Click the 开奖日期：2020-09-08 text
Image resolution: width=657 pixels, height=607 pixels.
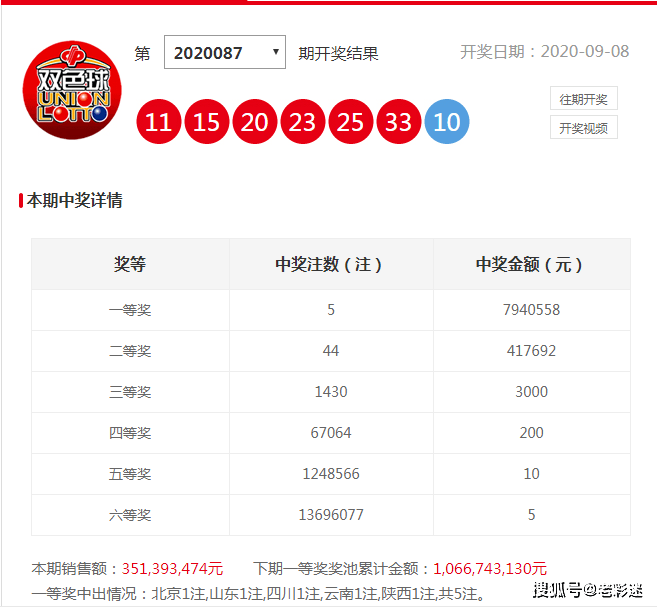[544, 52]
